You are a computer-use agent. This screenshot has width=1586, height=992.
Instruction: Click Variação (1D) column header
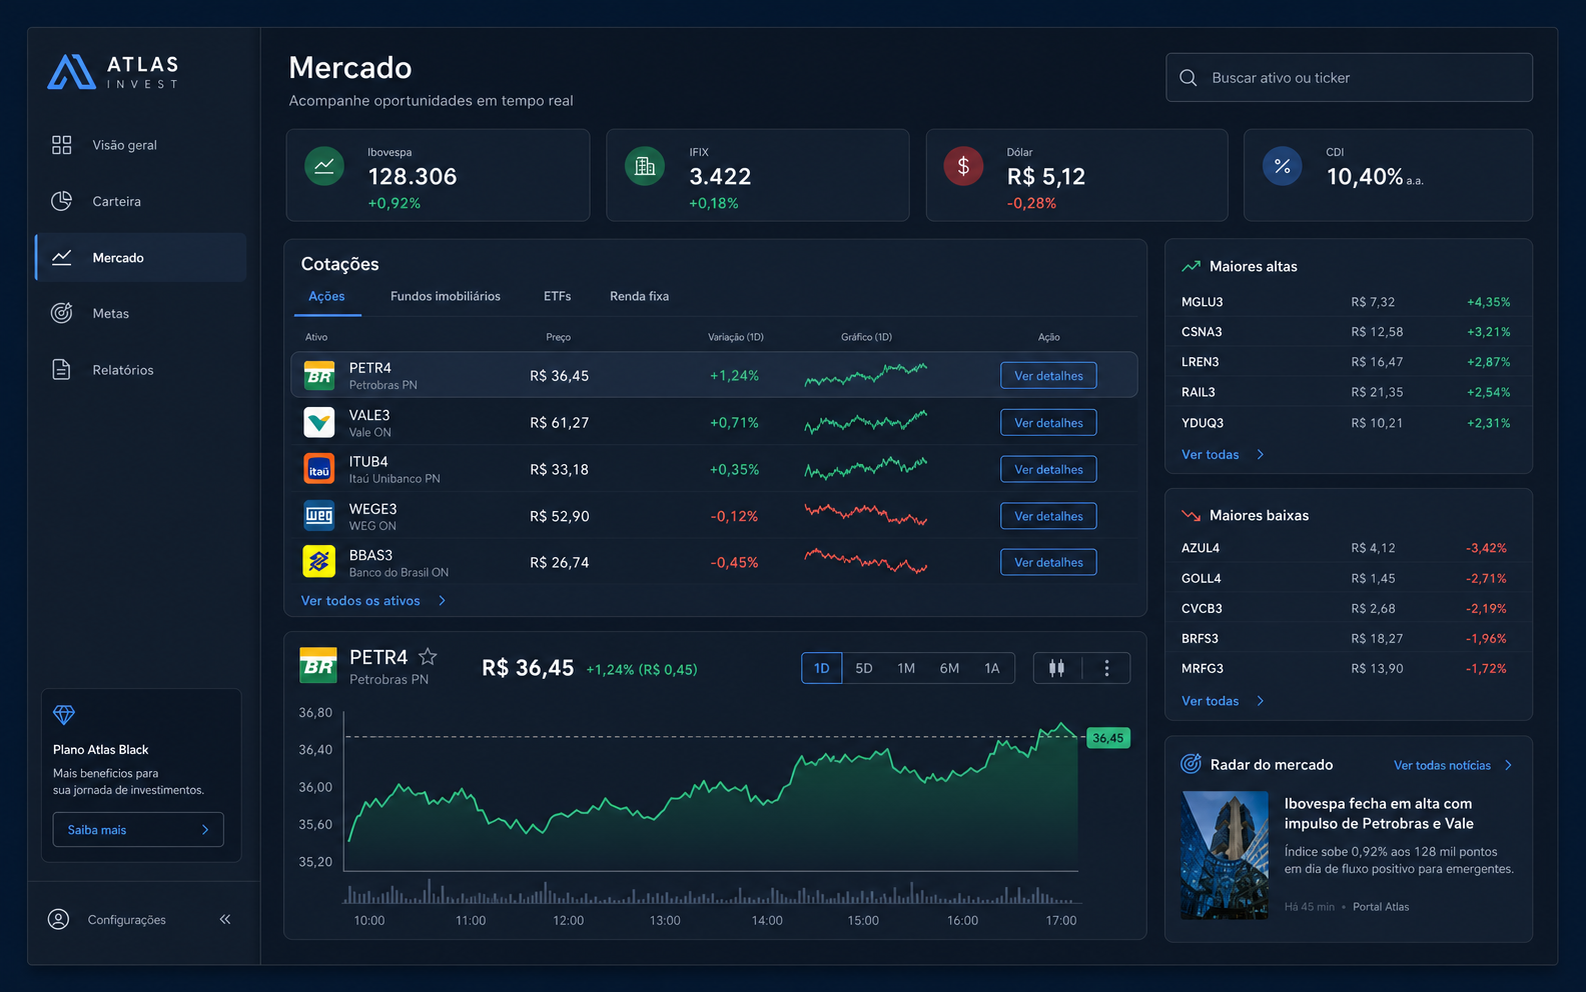(x=735, y=337)
